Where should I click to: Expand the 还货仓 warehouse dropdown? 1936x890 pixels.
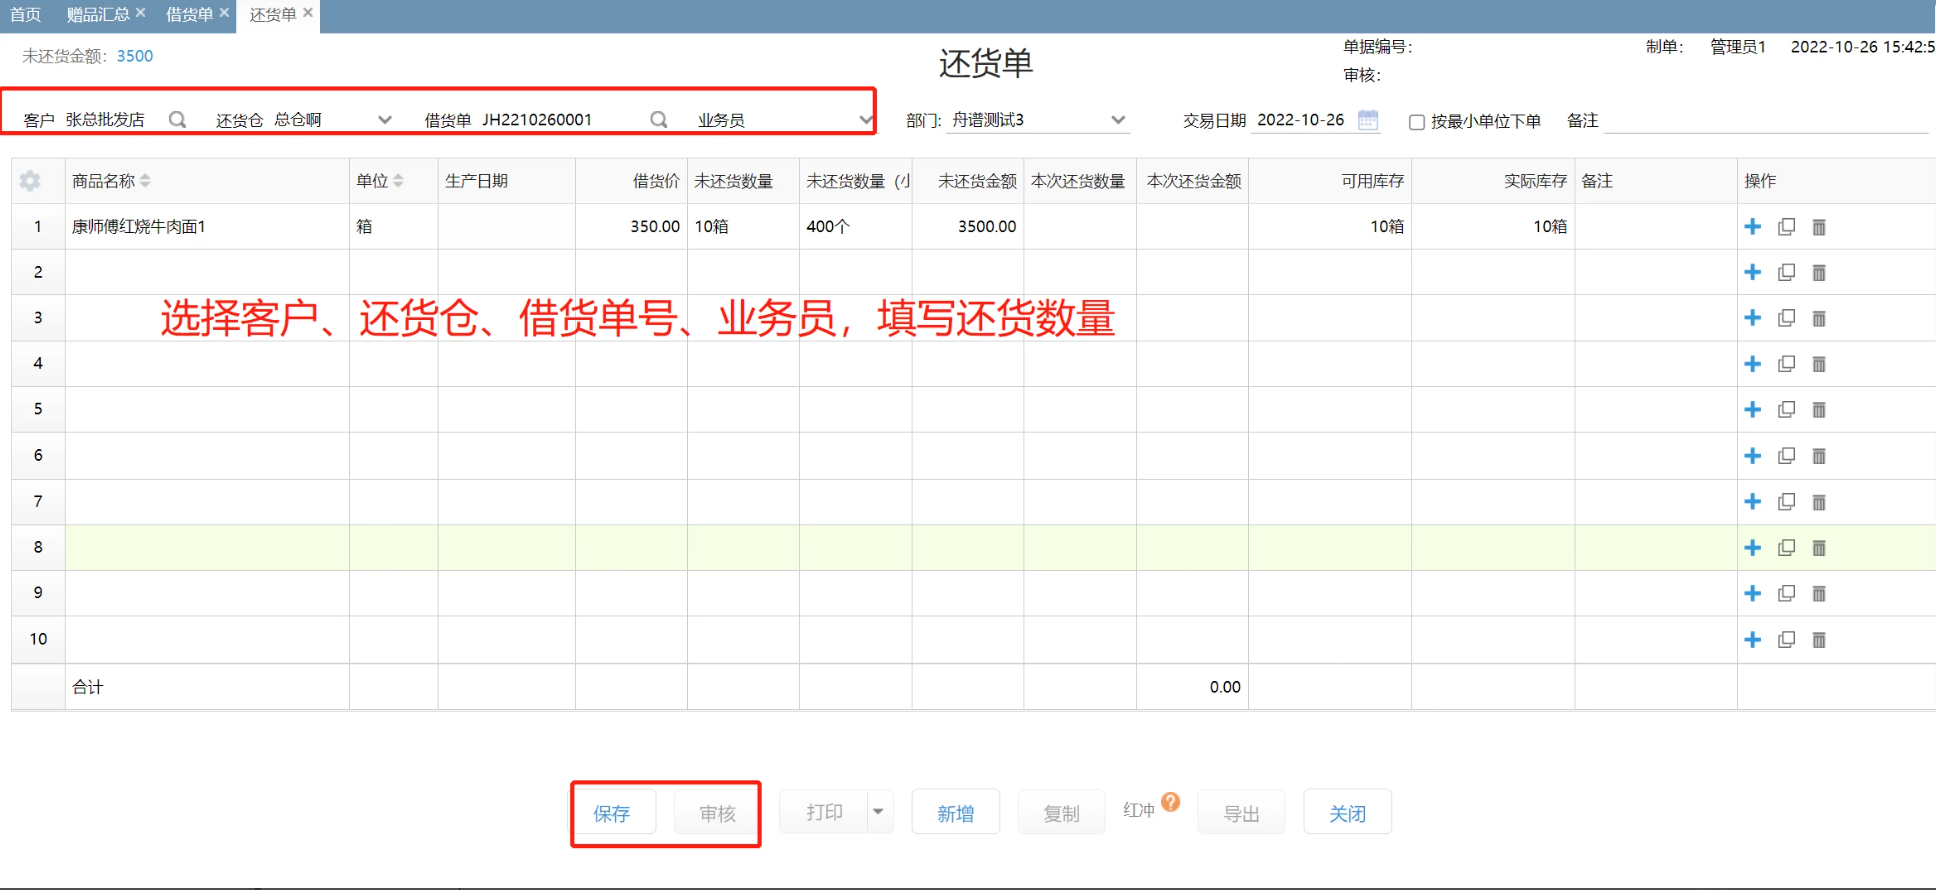[384, 120]
